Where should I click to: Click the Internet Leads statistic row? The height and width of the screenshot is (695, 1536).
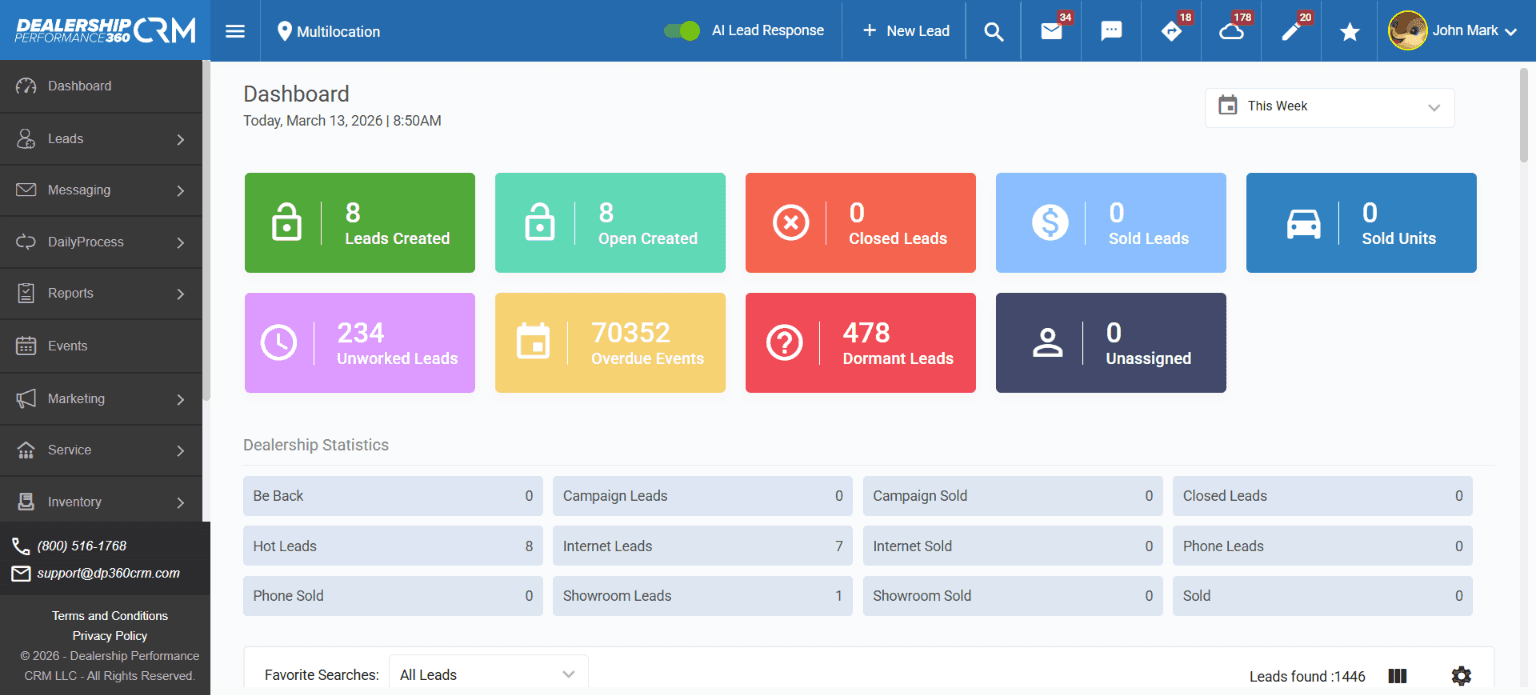pyautogui.click(x=703, y=546)
